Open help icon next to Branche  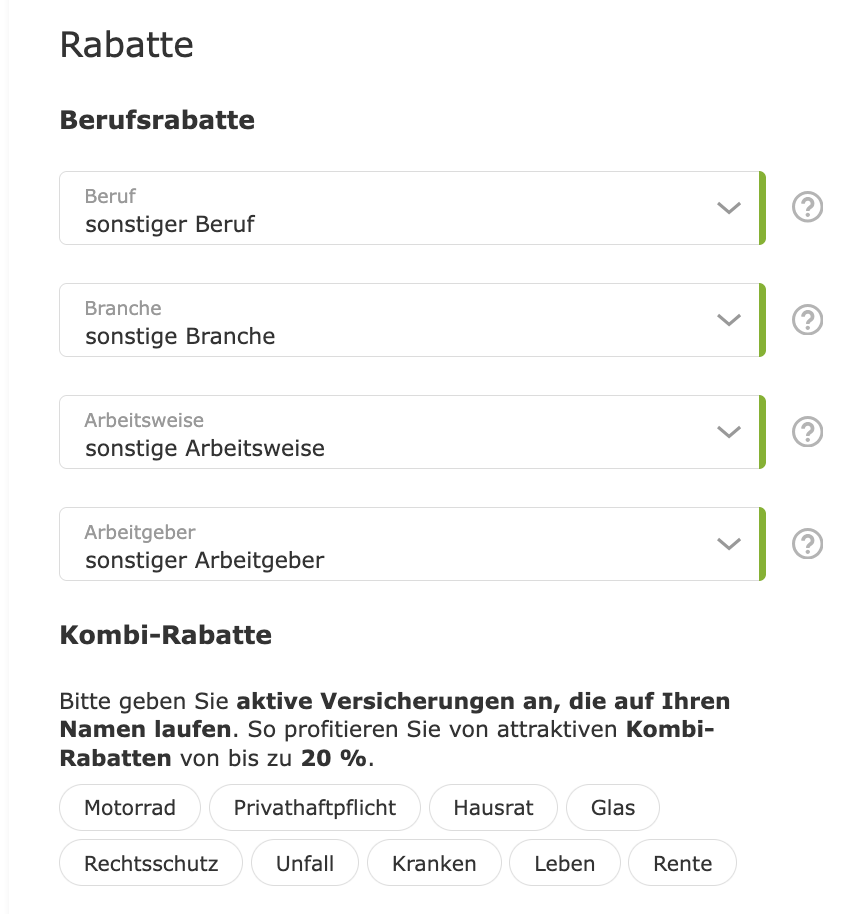point(807,319)
